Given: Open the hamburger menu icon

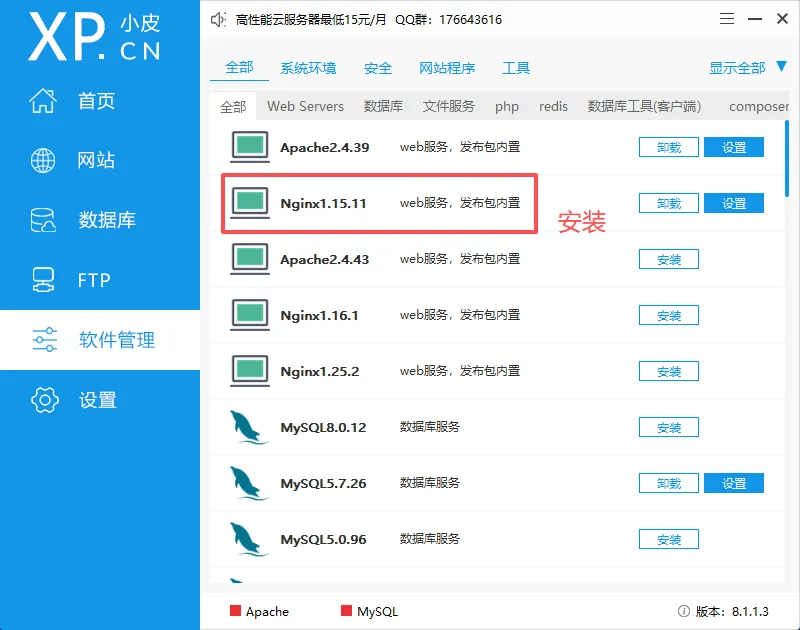Looking at the screenshot, I should [x=727, y=19].
